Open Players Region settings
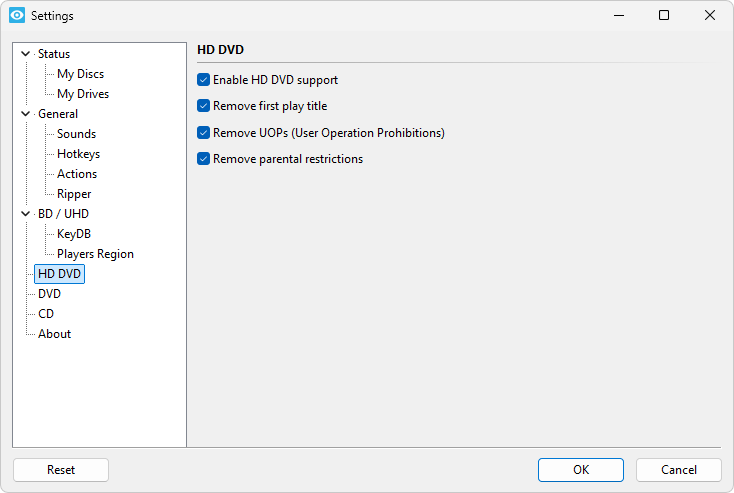This screenshot has width=734, height=493. (x=95, y=254)
